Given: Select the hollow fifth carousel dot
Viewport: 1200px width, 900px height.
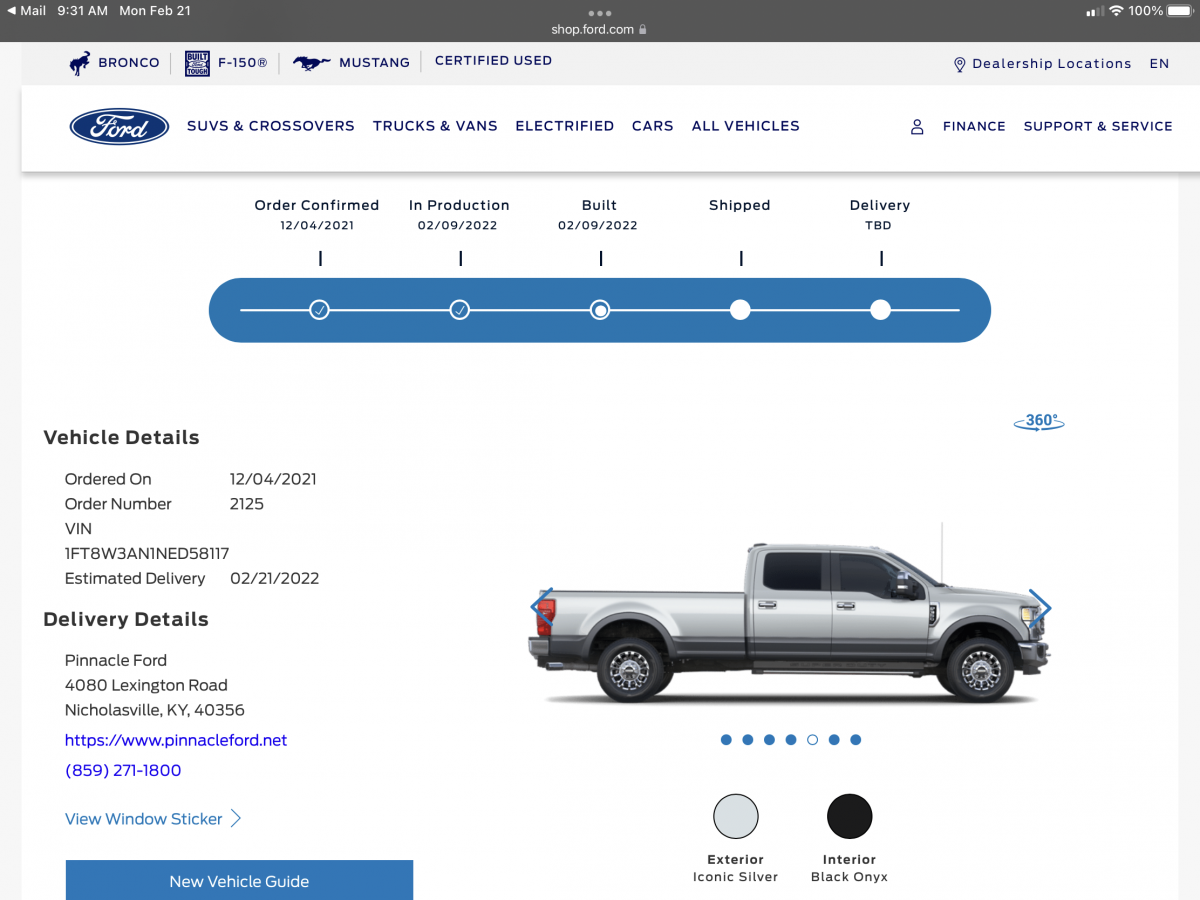Looking at the screenshot, I should pyautogui.click(x=812, y=740).
